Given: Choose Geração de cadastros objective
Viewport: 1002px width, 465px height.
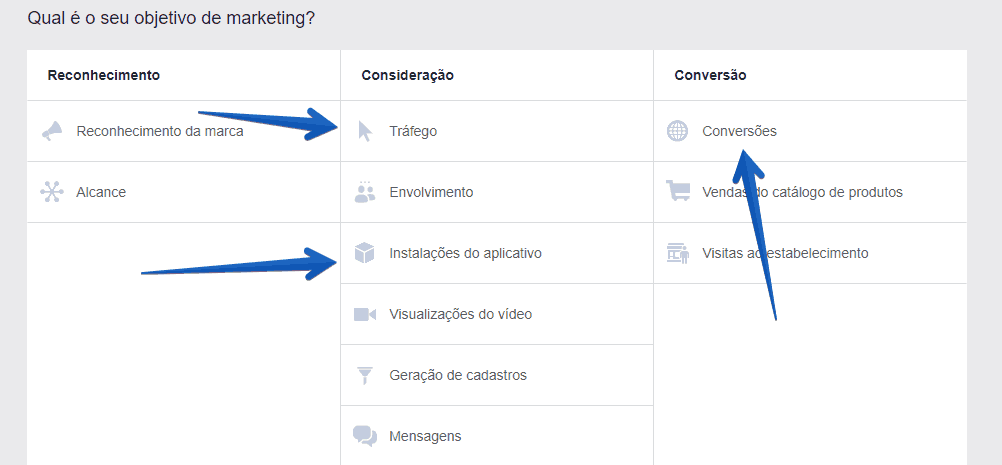Looking at the screenshot, I should [x=497, y=375].
